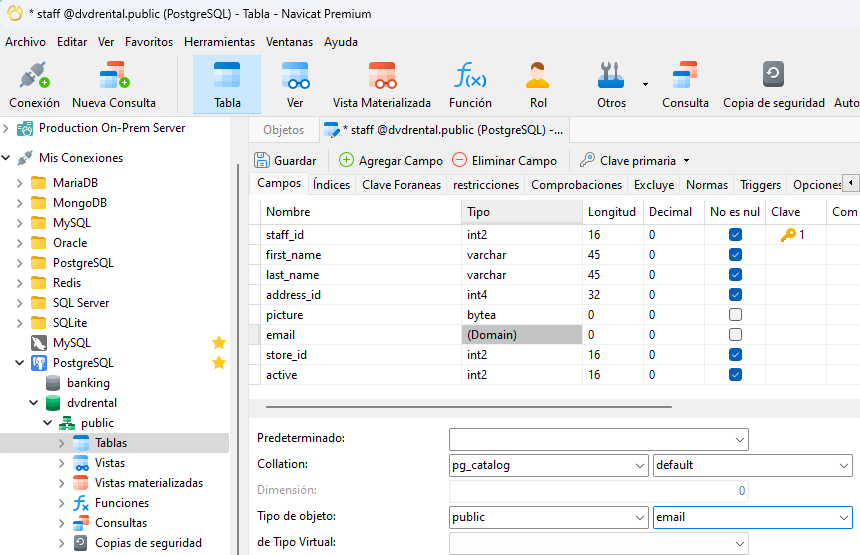Screen dimensions: 860x555
Task: Open Nueva Consulta from the toolbar
Action: pos(114,76)
